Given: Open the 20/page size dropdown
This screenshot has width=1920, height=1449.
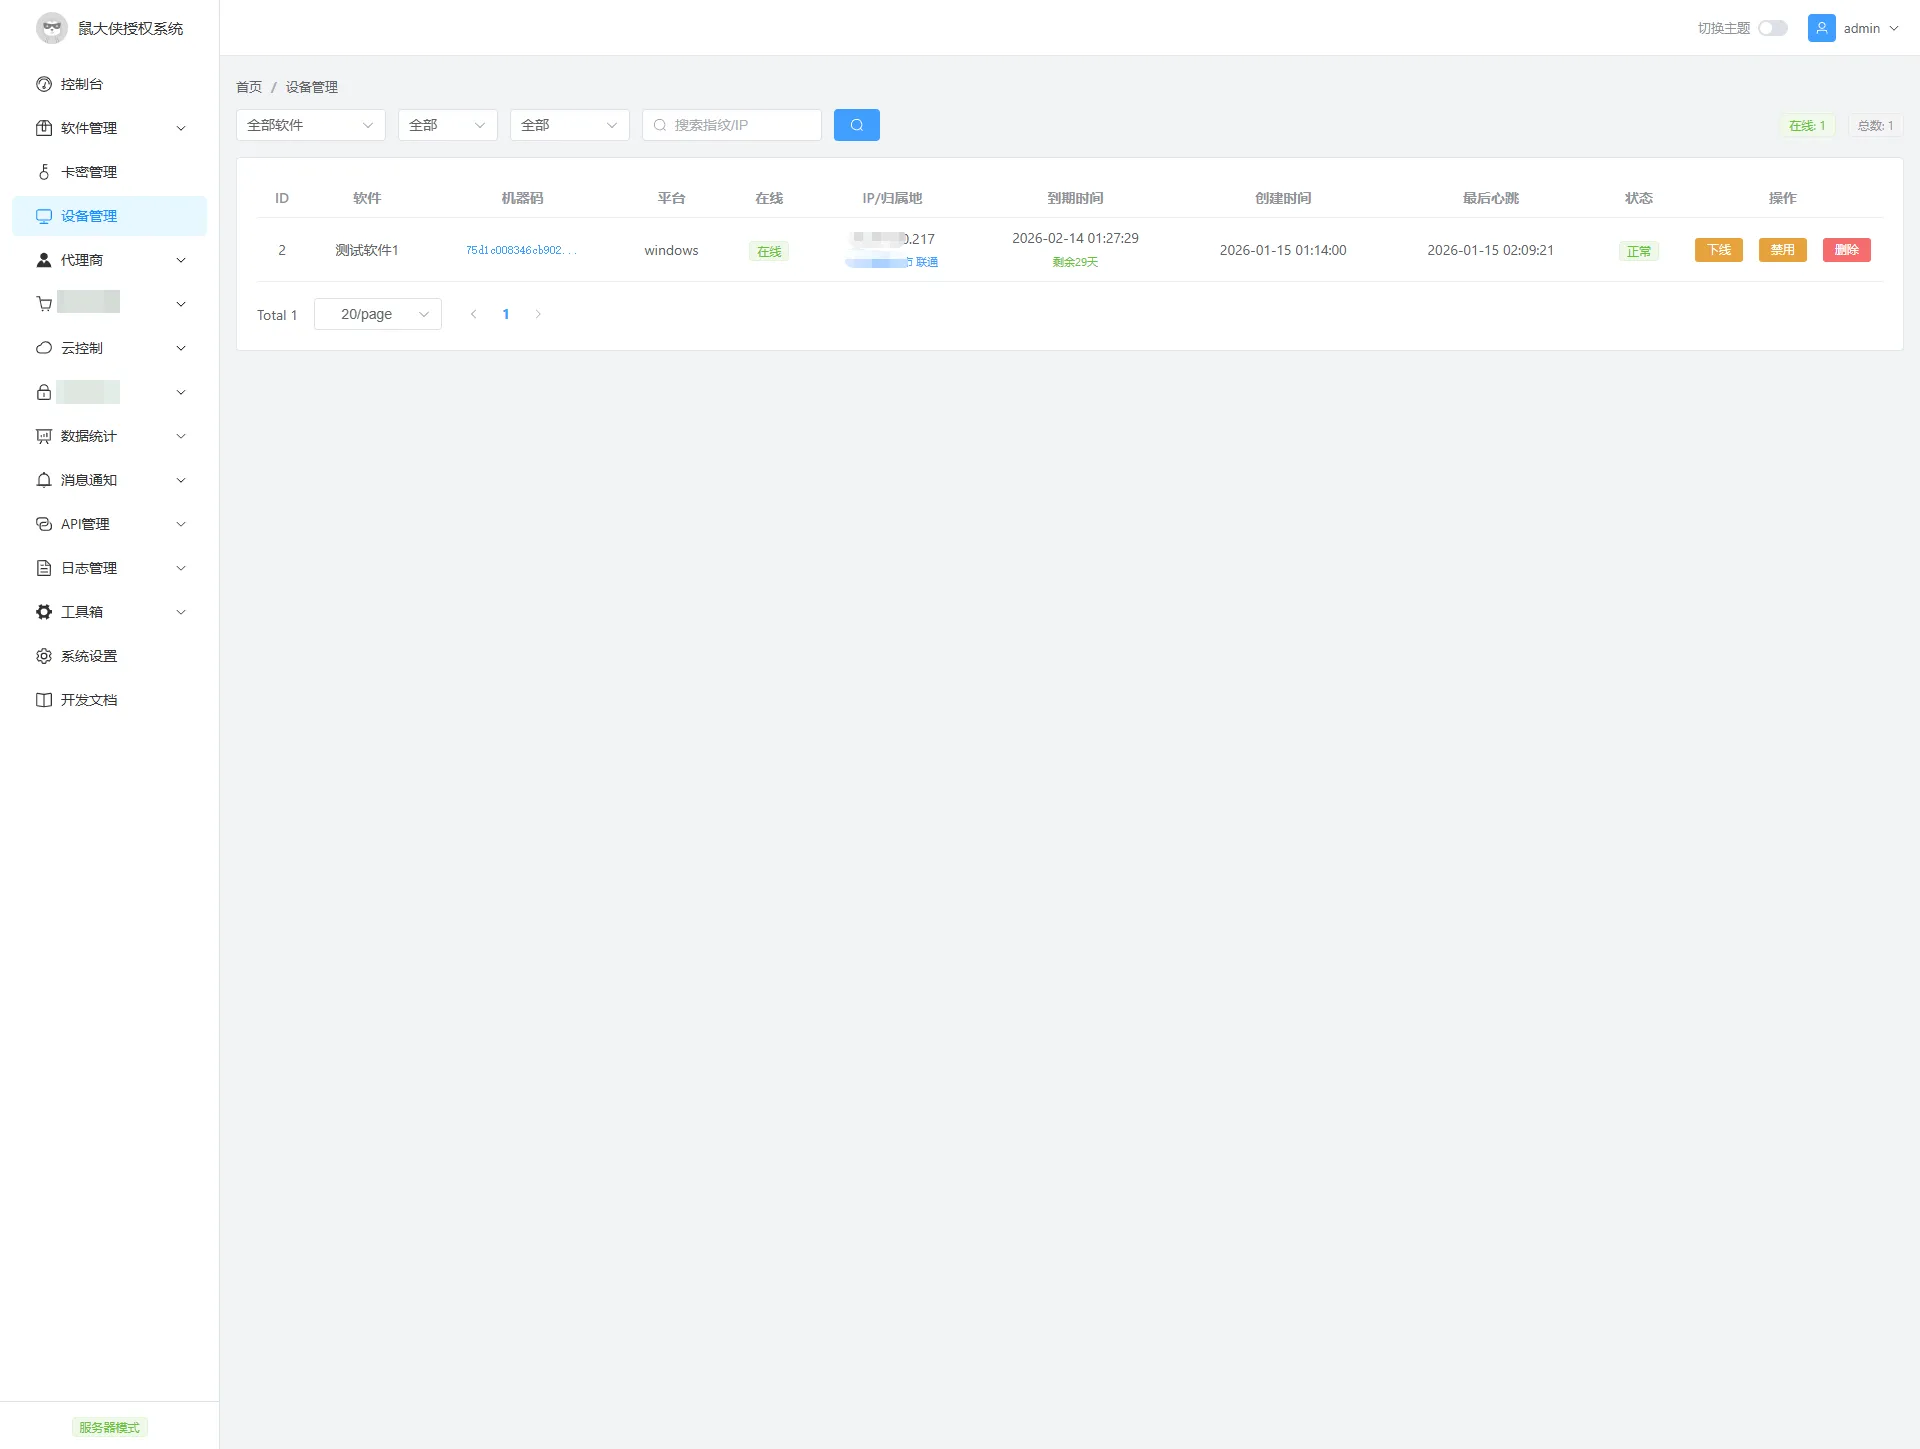Looking at the screenshot, I should pyautogui.click(x=377, y=314).
